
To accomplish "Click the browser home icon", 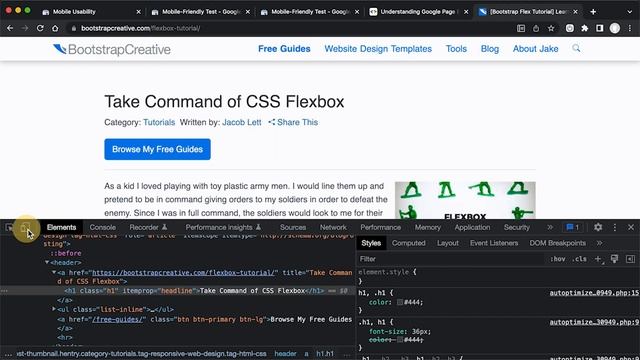I will pyautogui.click(x=55, y=28).
